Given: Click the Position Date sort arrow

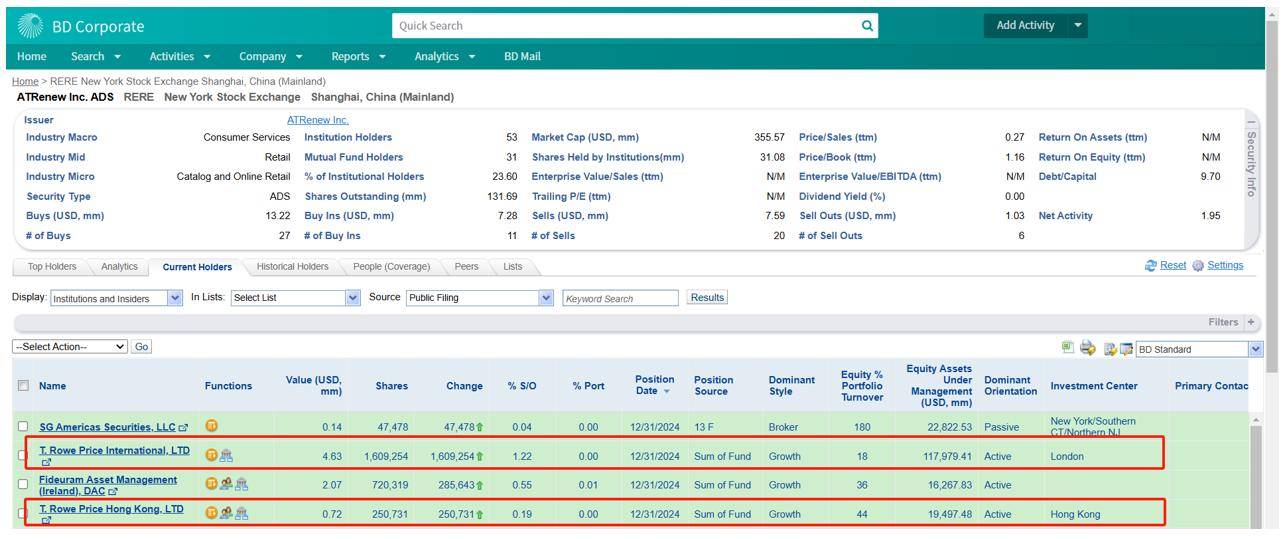Looking at the screenshot, I should (667, 392).
